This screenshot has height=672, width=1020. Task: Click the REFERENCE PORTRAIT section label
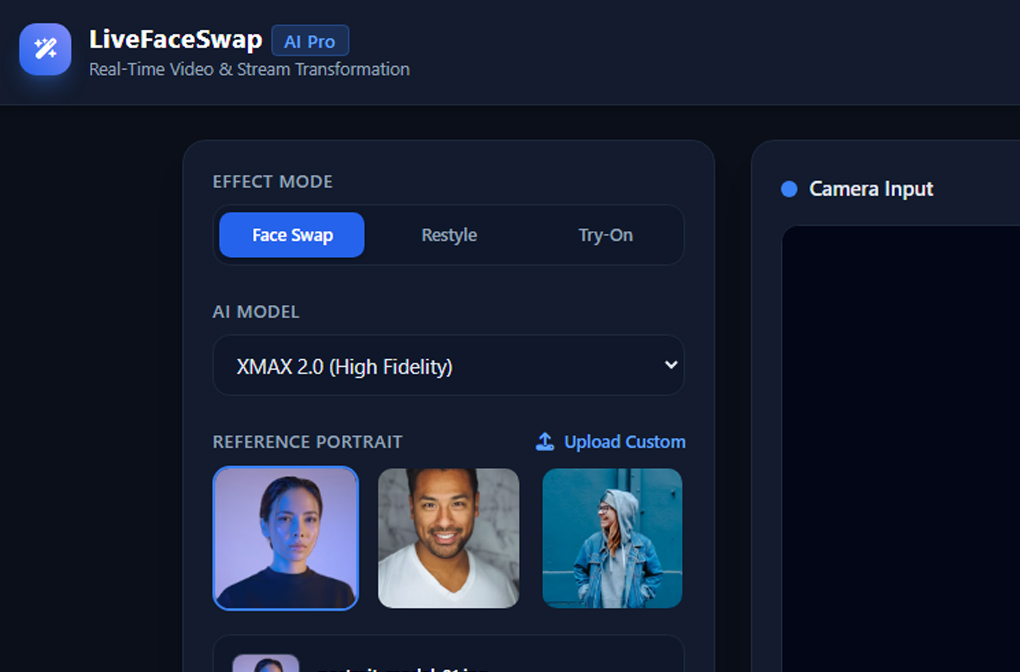click(308, 442)
